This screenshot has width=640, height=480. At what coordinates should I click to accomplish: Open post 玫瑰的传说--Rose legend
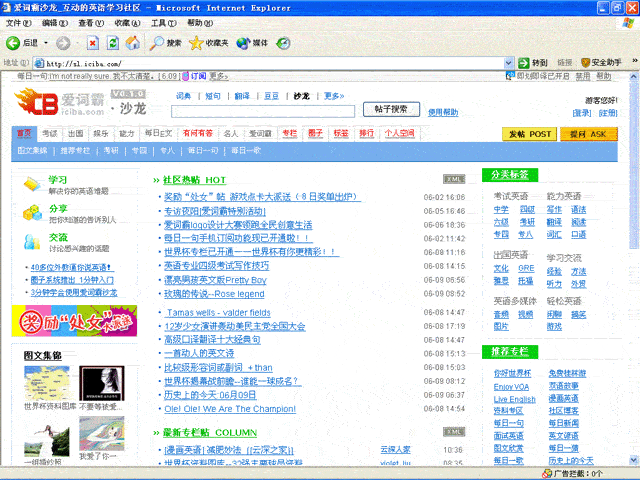[214, 293]
